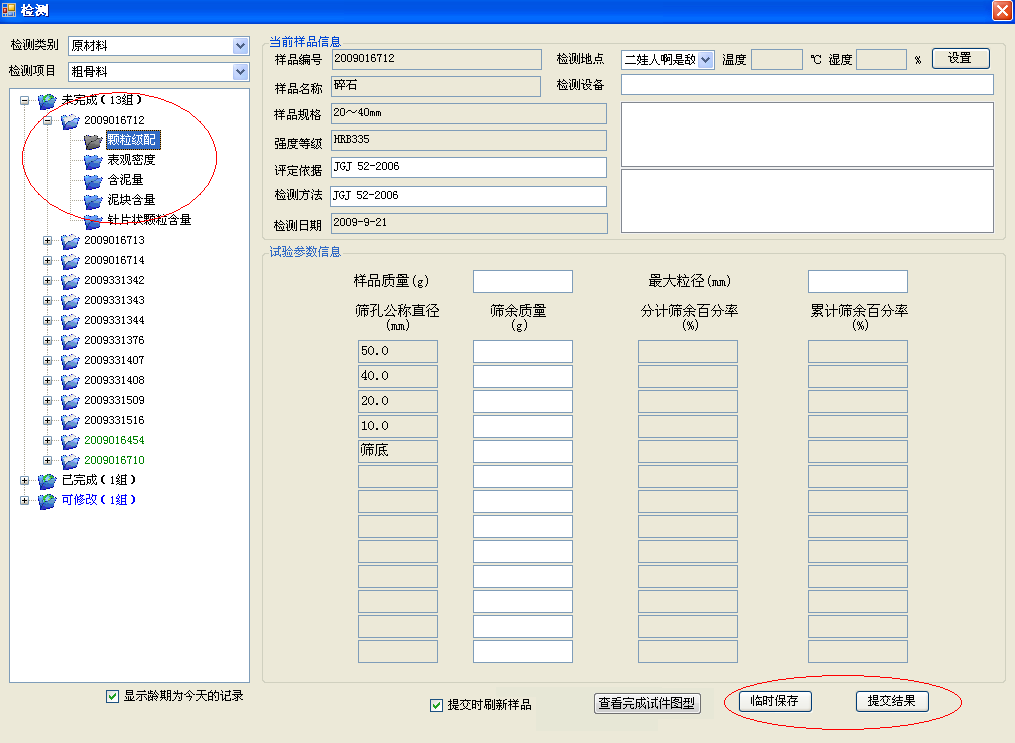Click the 已完成 group folder icon

(47, 481)
